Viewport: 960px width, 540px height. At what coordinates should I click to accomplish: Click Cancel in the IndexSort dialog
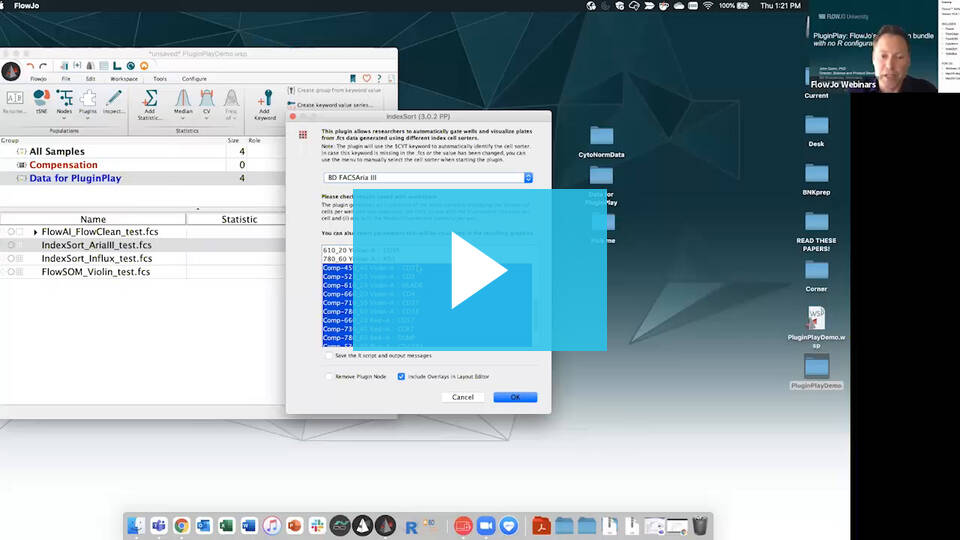(x=463, y=397)
